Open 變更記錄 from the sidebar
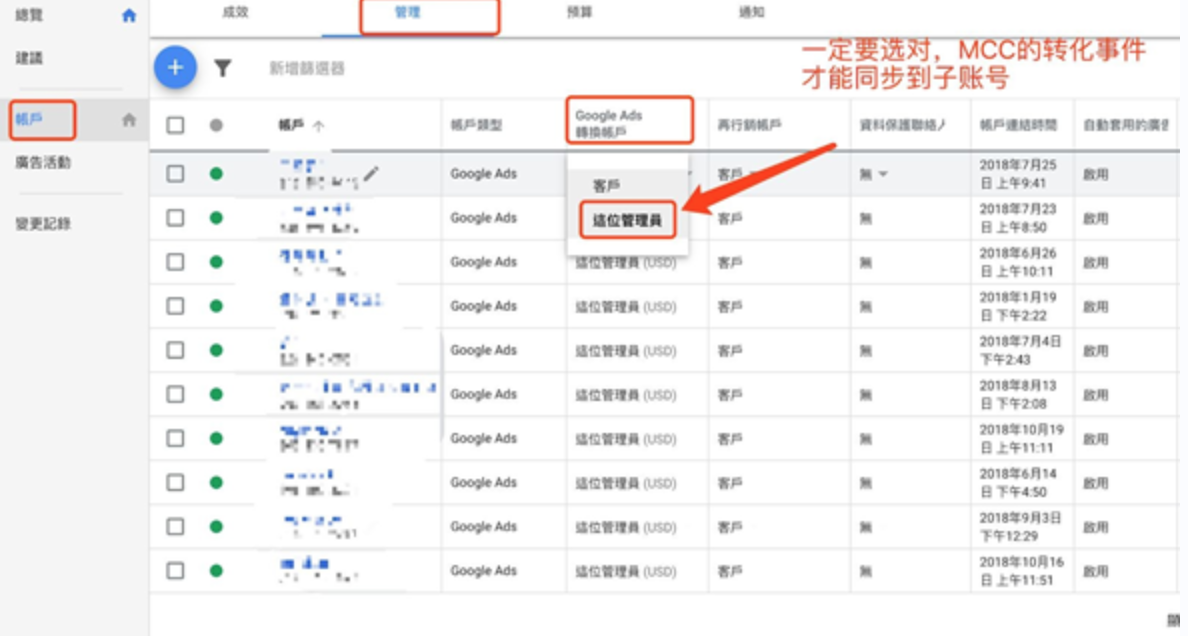The width and height of the screenshot is (1188, 636). (43, 224)
